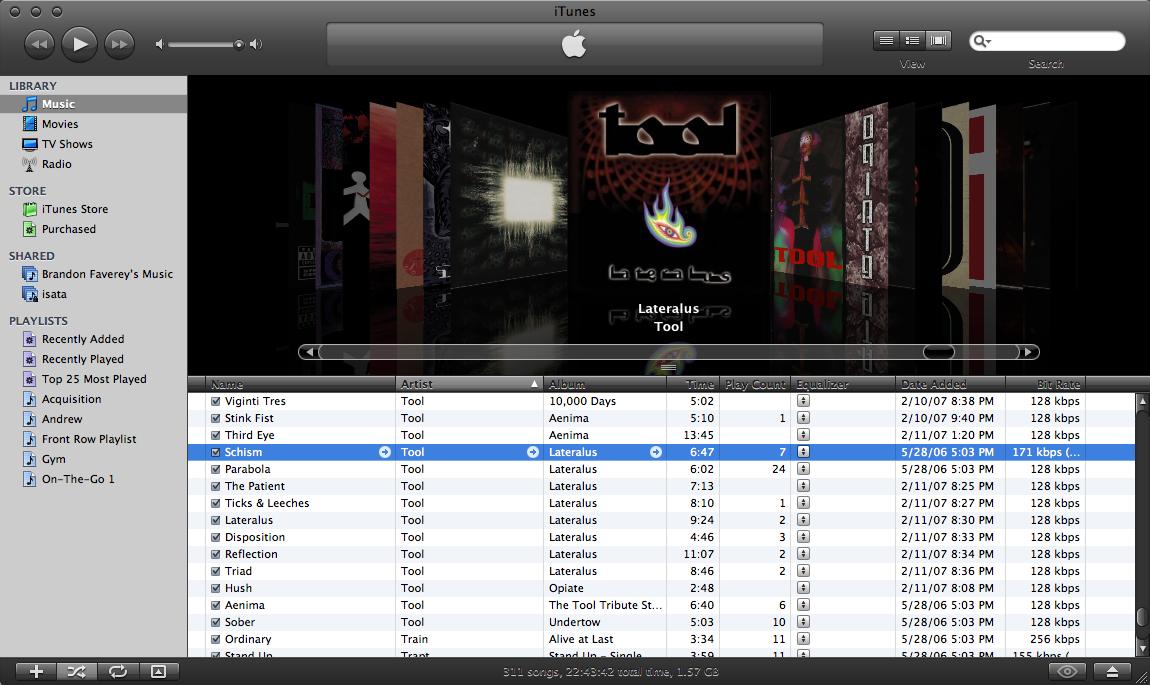Screen dimensions: 1150x685
Task: Switch to grouped album view icon
Action: 912,40
